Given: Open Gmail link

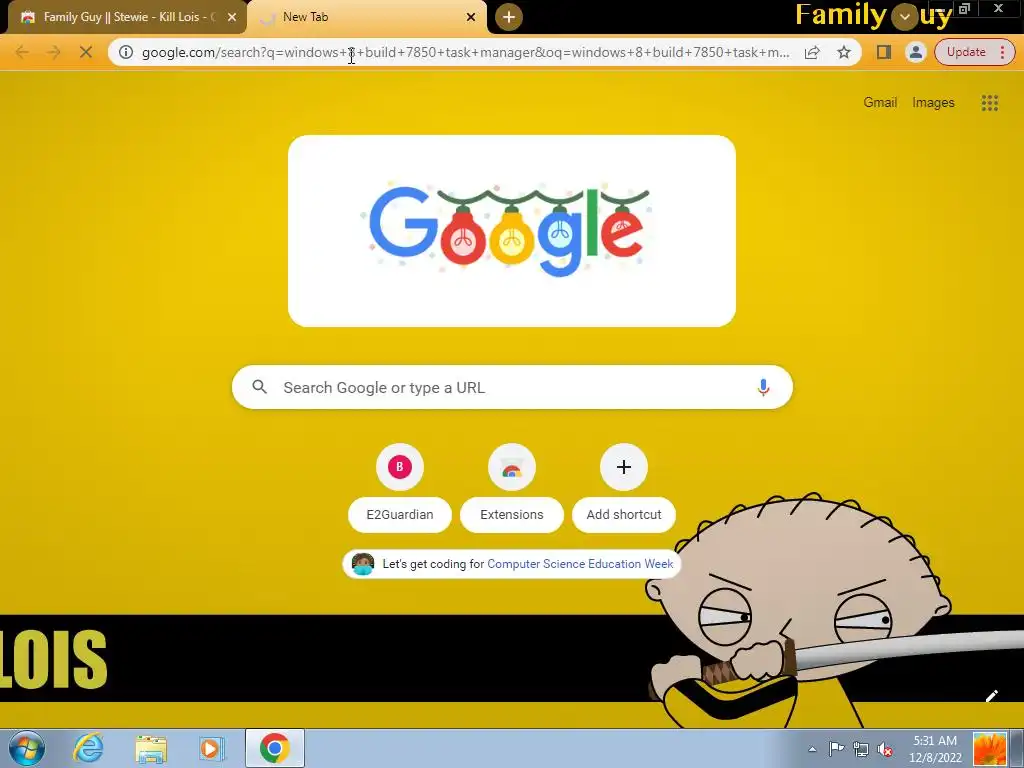Looking at the screenshot, I should (x=880, y=103).
